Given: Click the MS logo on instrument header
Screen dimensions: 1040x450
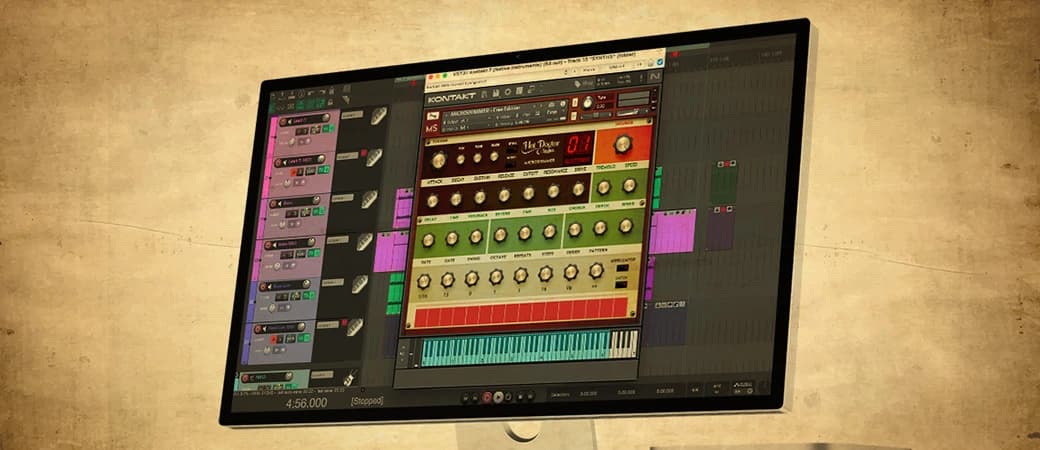Looking at the screenshot, I should coord(432,127).
